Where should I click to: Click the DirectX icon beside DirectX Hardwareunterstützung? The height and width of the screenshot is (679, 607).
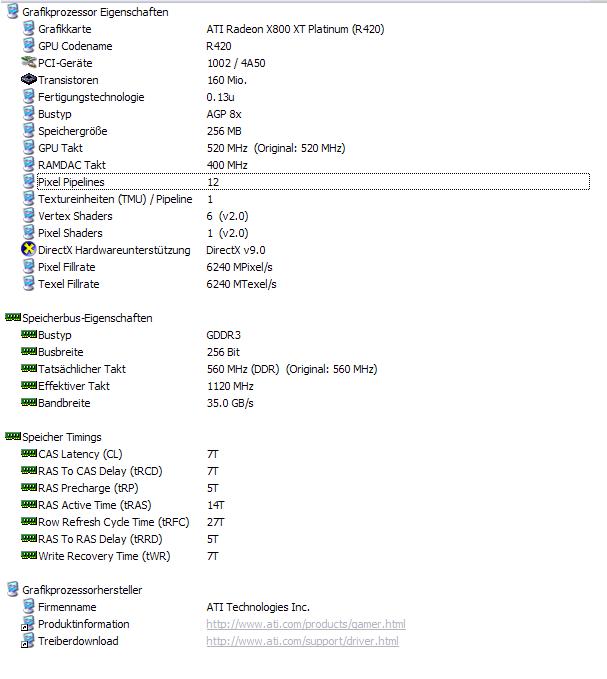pos(29,249)
